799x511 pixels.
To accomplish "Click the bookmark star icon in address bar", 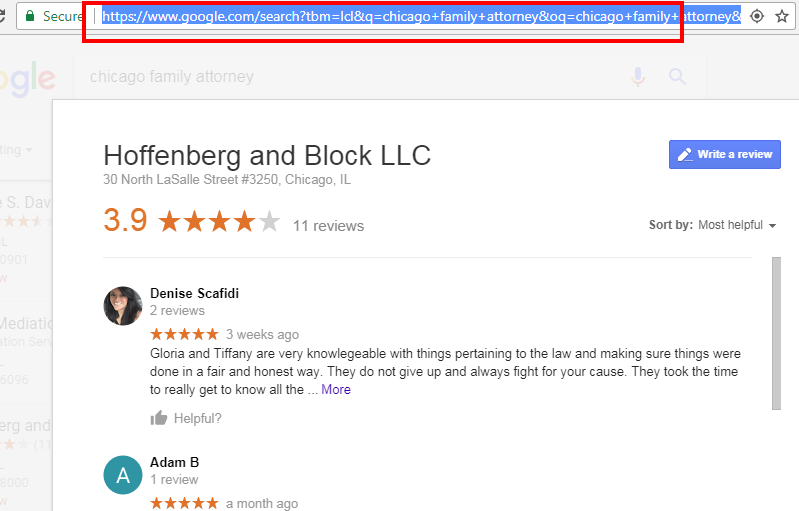I will [781, 16].
